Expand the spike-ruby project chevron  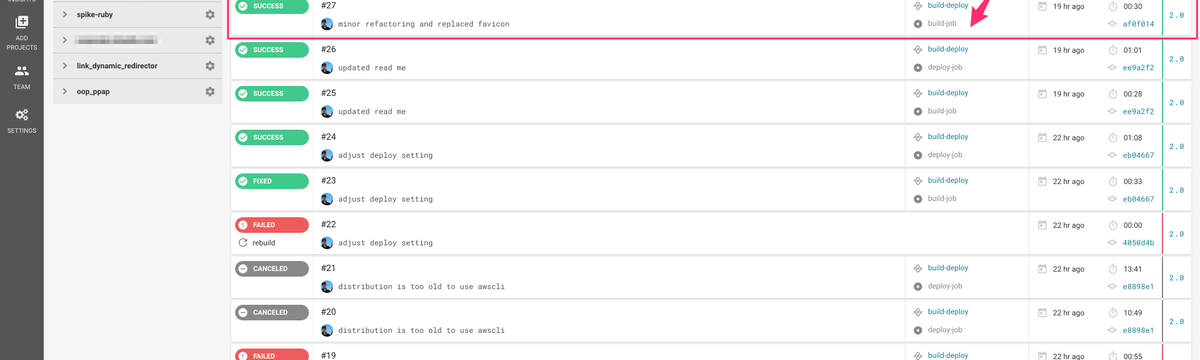65,15
